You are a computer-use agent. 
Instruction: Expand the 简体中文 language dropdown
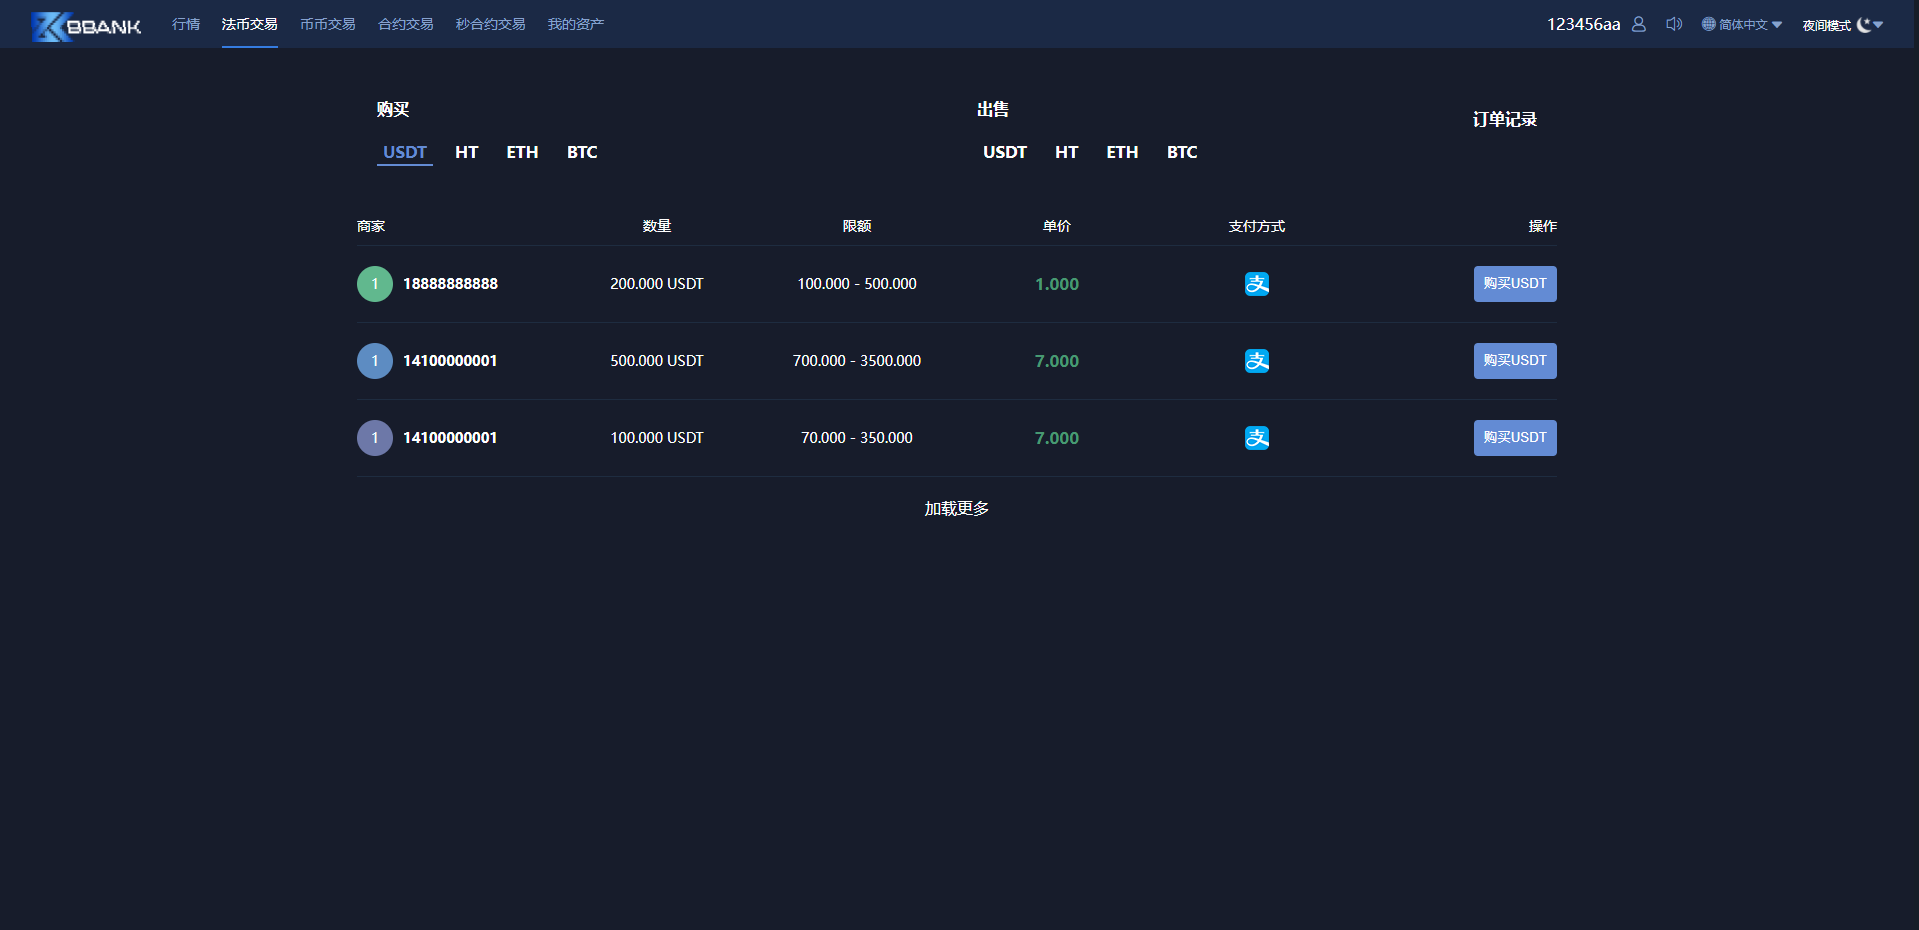[x=1777, y=25]
